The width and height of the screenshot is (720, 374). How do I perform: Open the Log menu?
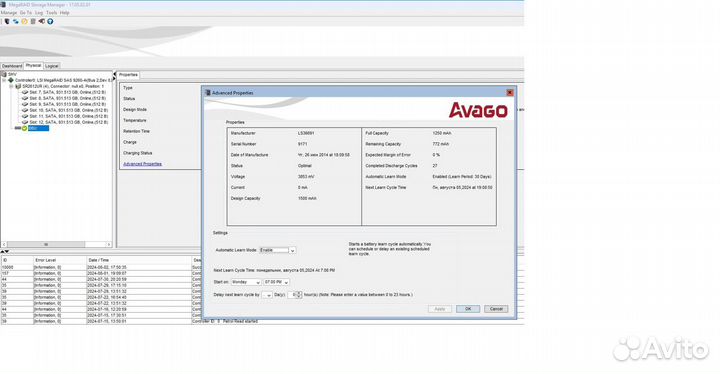click(39, 13)
